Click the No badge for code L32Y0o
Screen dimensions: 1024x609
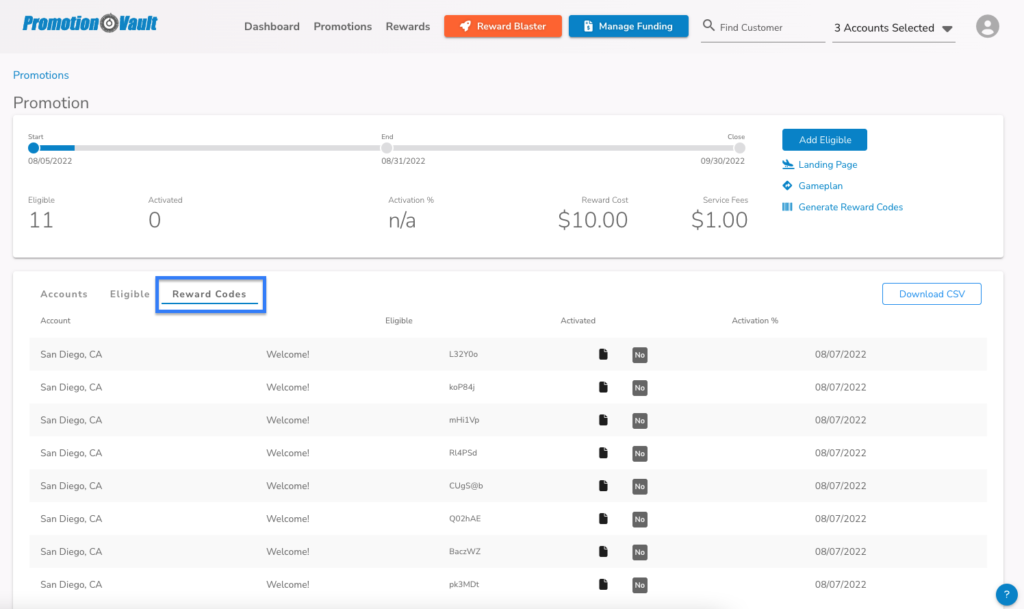pos(639,355)
